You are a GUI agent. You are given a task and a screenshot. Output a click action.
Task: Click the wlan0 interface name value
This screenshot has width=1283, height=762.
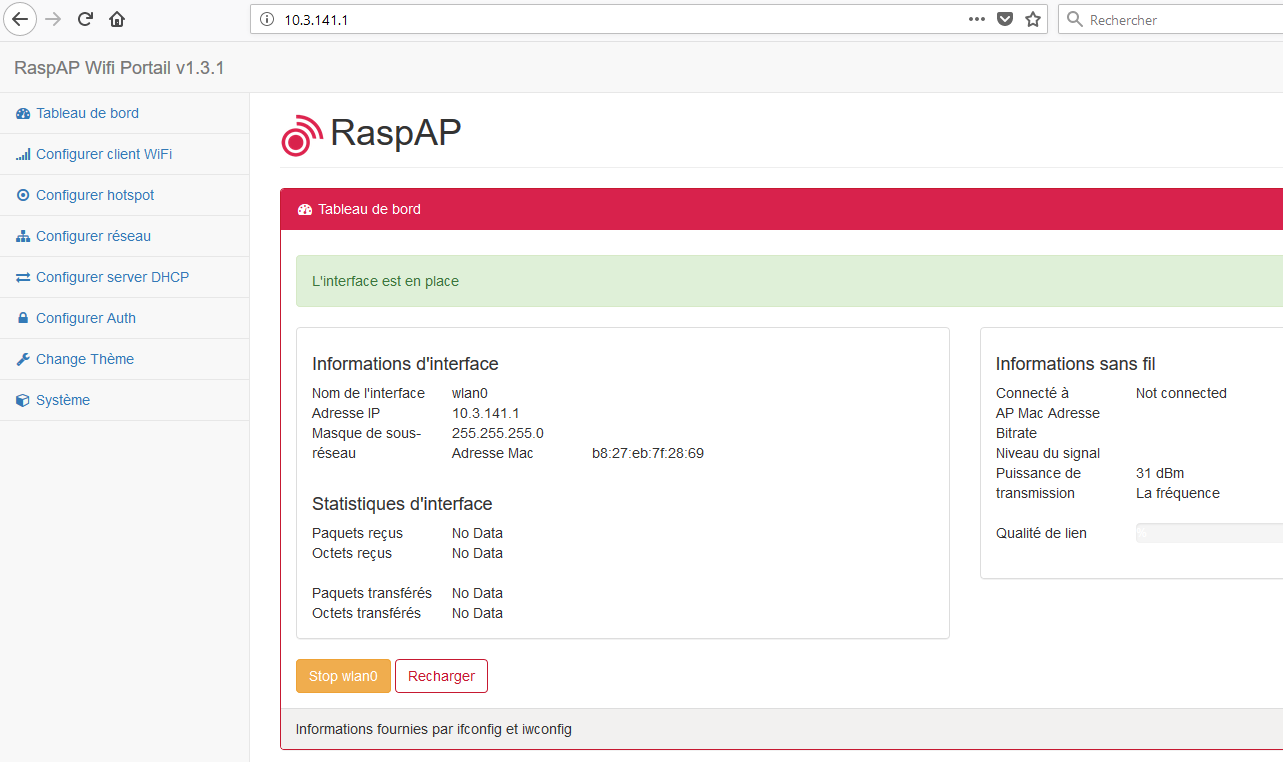click(x=470, y=393)
